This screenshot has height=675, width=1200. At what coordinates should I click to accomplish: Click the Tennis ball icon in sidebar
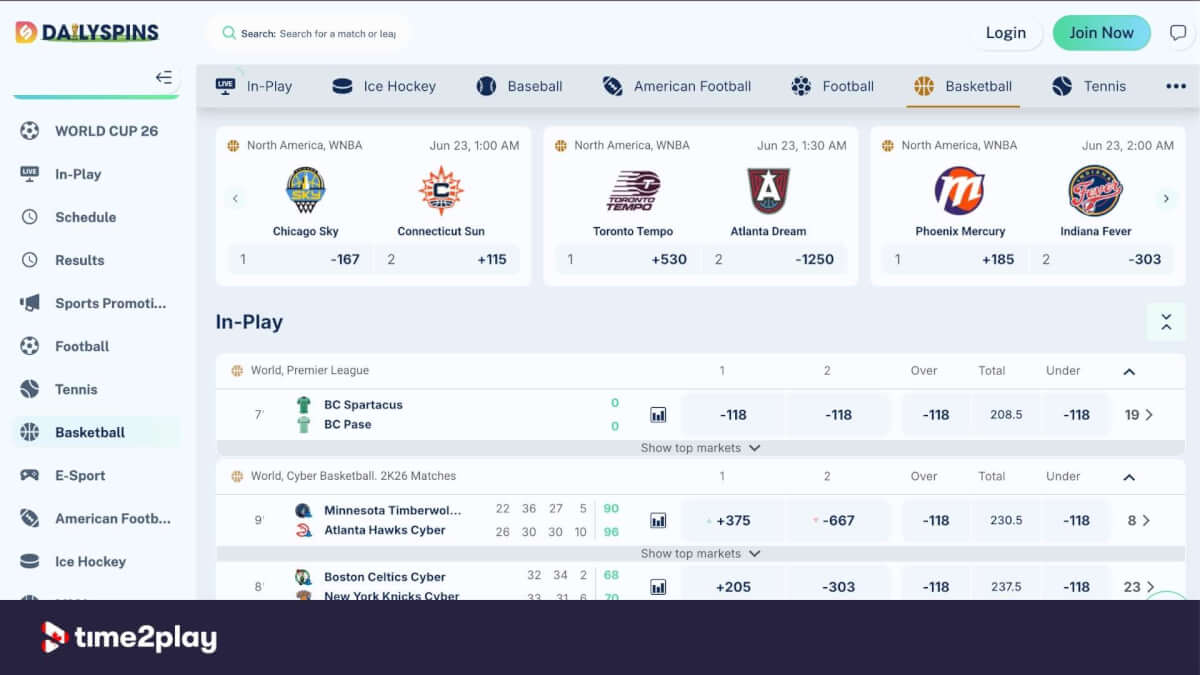30,389
